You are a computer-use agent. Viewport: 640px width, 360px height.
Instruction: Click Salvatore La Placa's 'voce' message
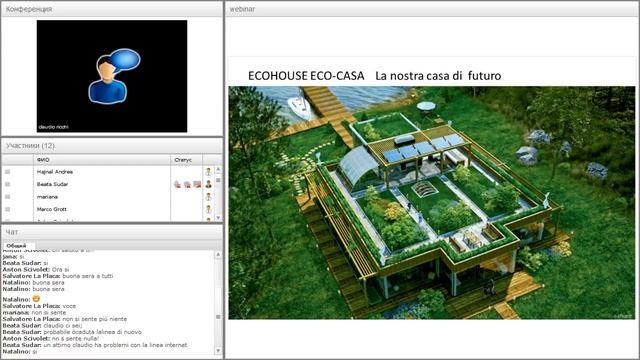coord(39,306)
